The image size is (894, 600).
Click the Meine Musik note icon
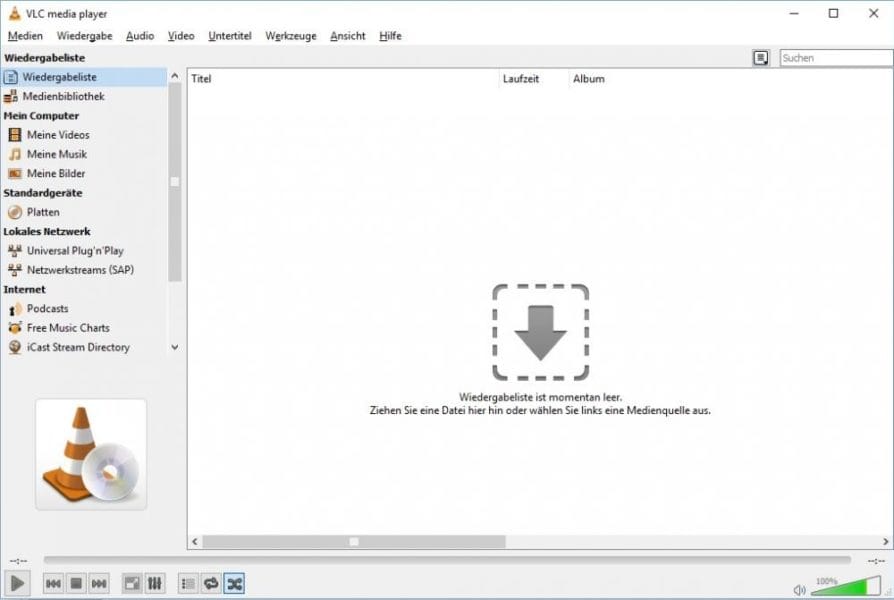point(15,155)
